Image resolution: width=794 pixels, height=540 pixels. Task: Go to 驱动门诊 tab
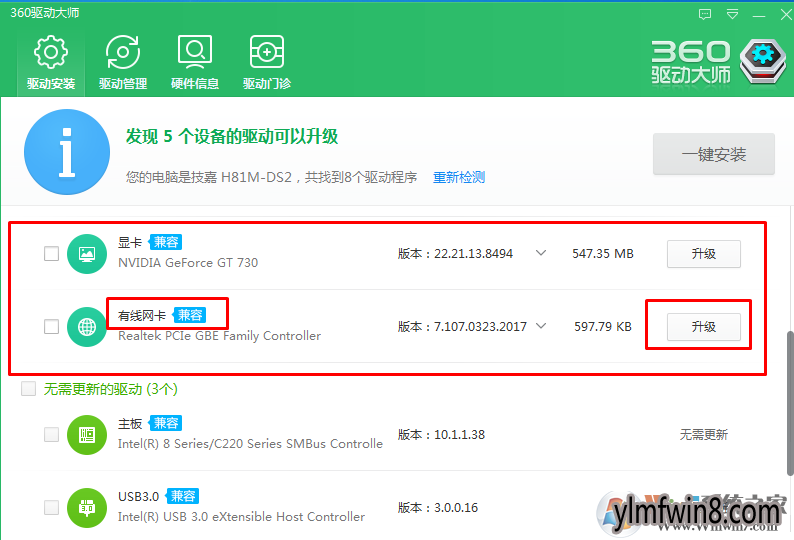tap(267, 63)
